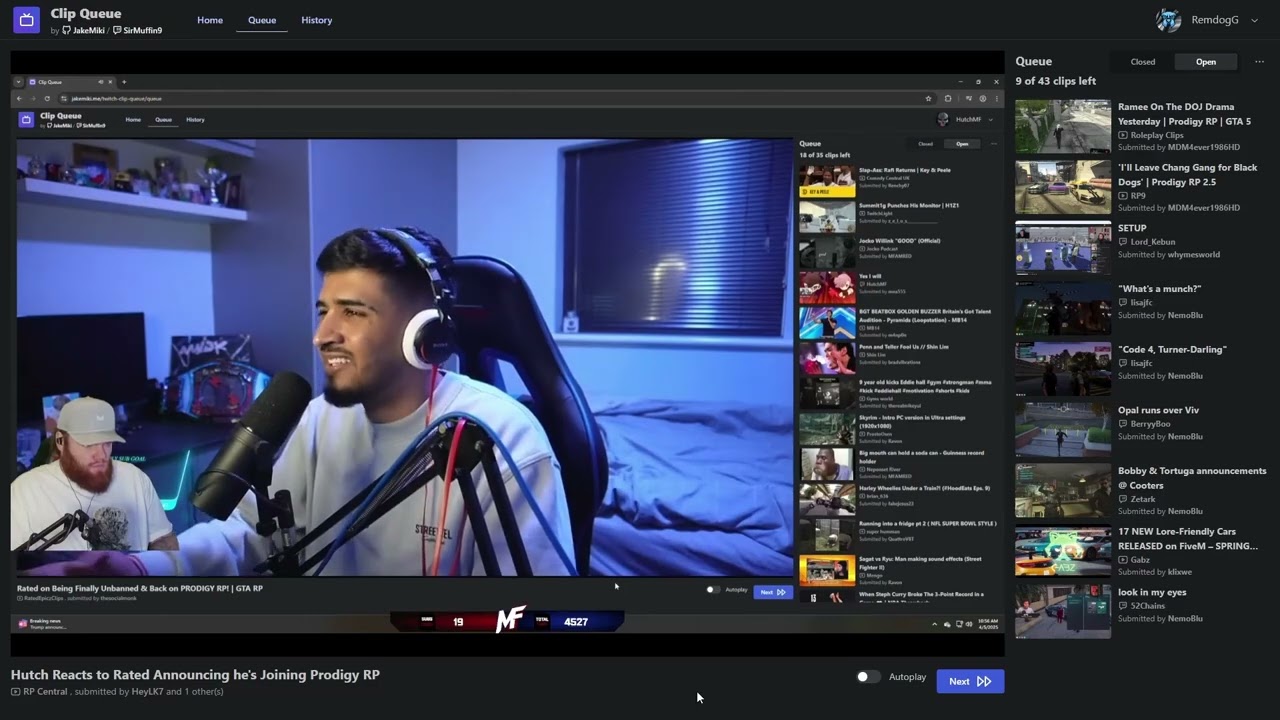Image resolution: width=1280 pixels, height=720 pixels.
Task: Open thumbnail for 17 NEW Lore-Friendly Cars
Action: pos(1063,551)
